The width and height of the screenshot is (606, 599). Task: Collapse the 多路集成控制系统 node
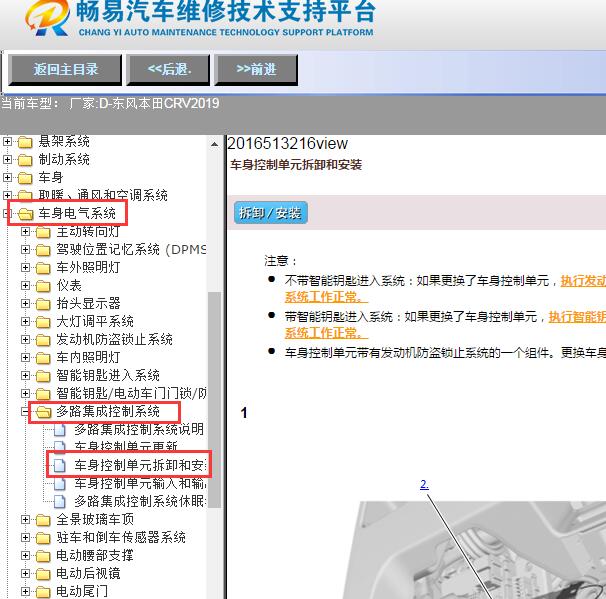pyautogui.click(x=25, y=412)
